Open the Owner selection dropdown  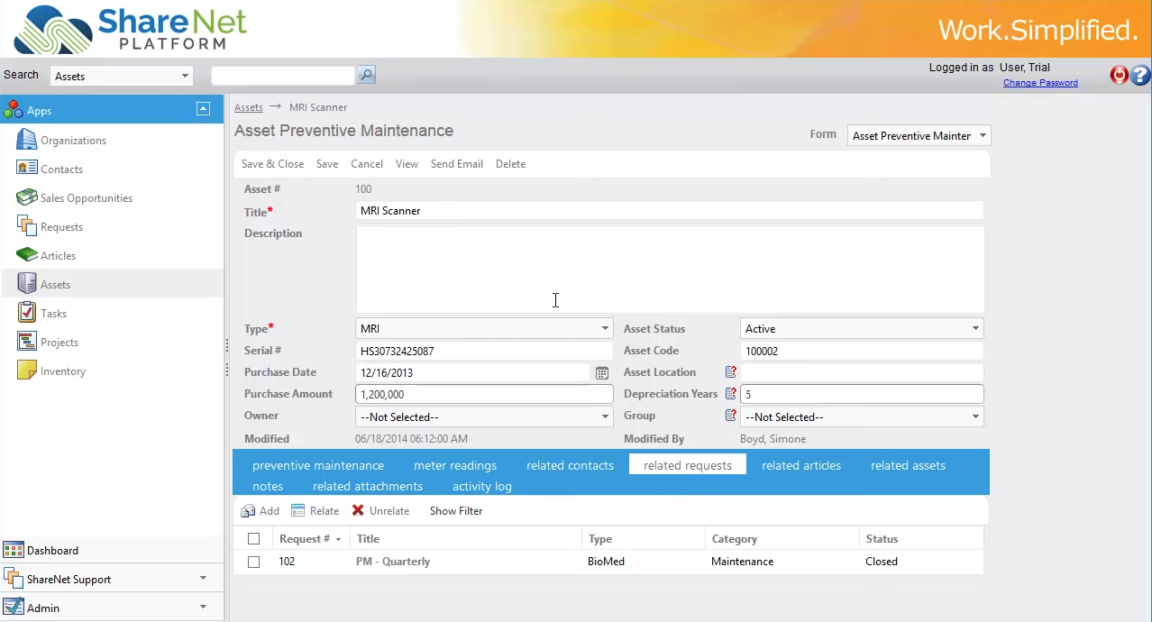604,416
